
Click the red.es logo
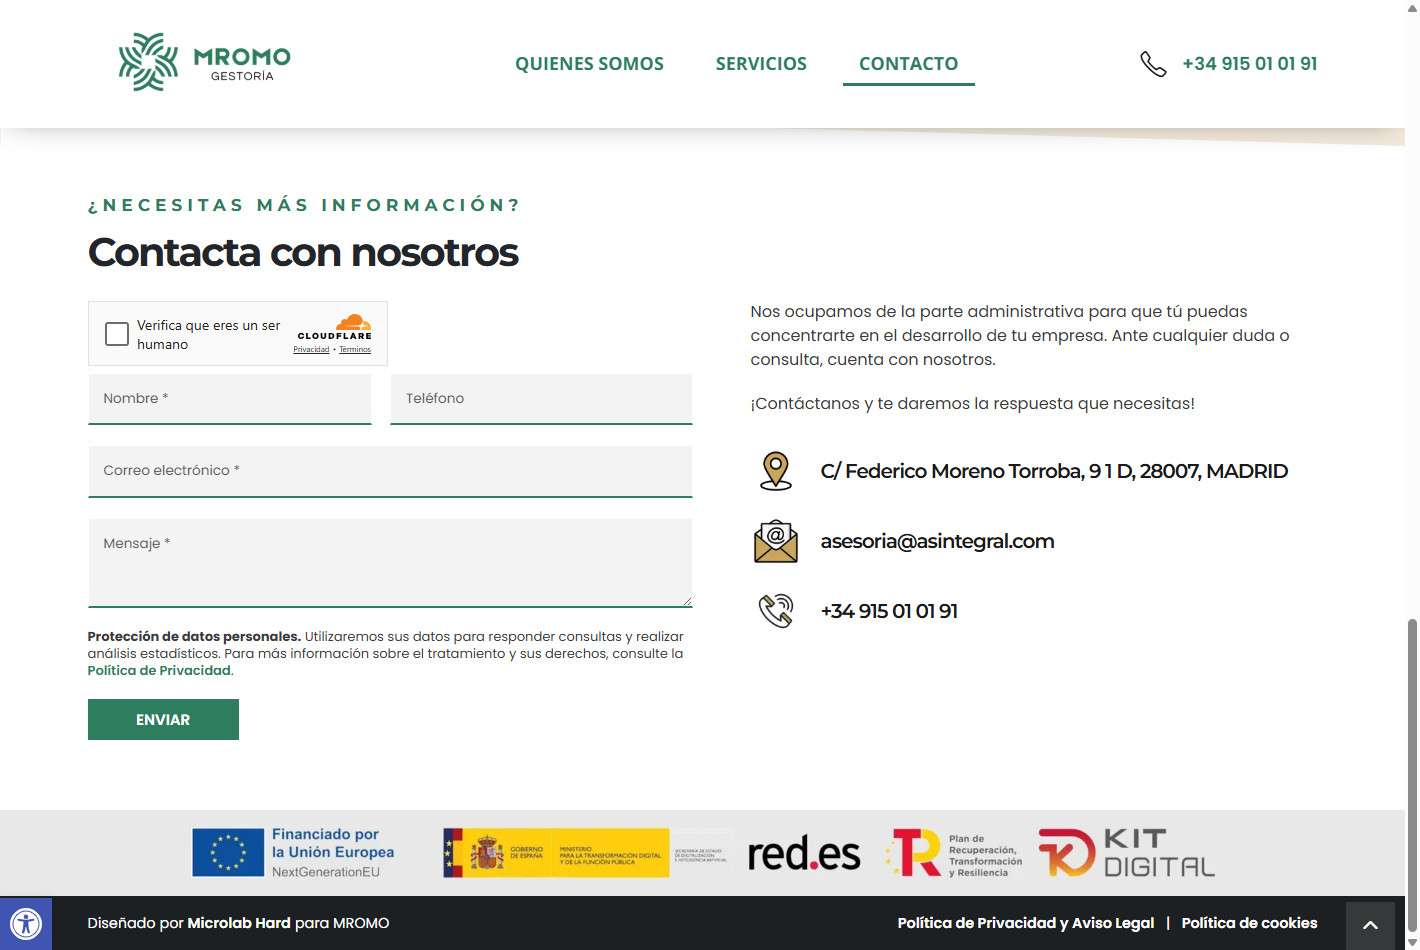803,854
